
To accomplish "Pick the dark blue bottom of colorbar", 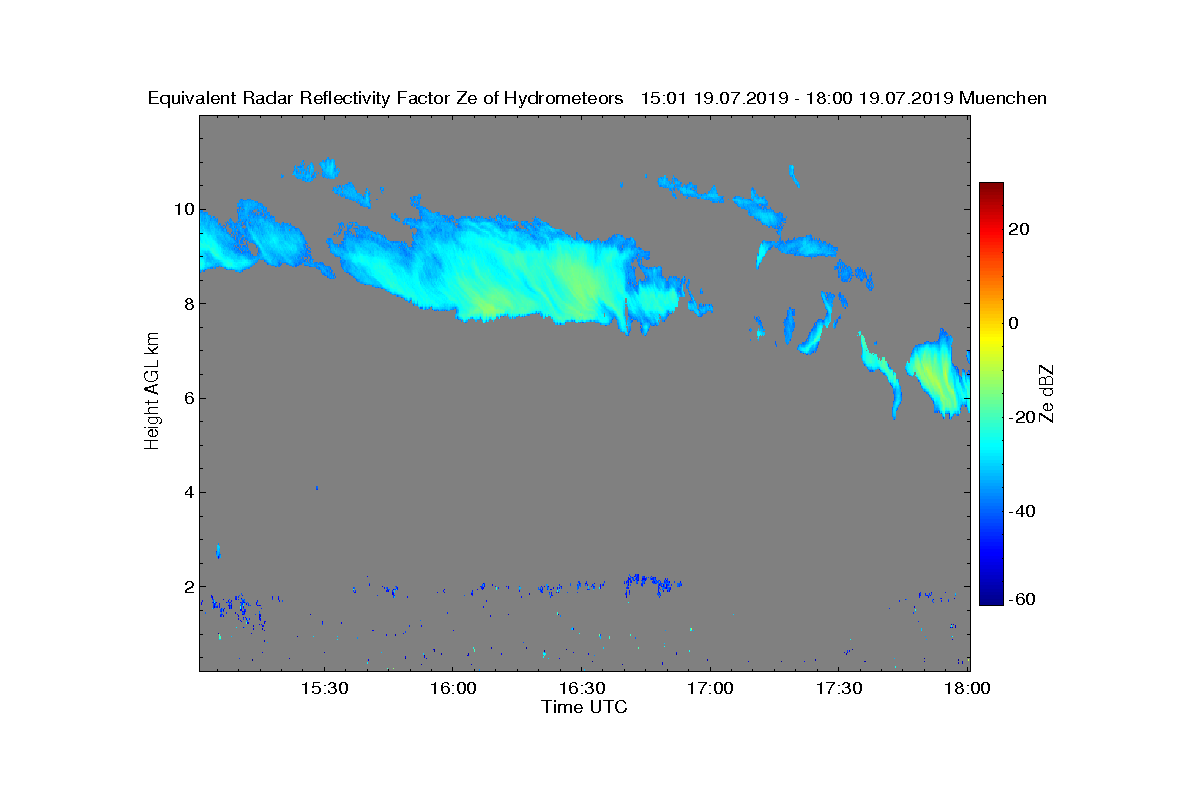I will click(x=991, y=599).
